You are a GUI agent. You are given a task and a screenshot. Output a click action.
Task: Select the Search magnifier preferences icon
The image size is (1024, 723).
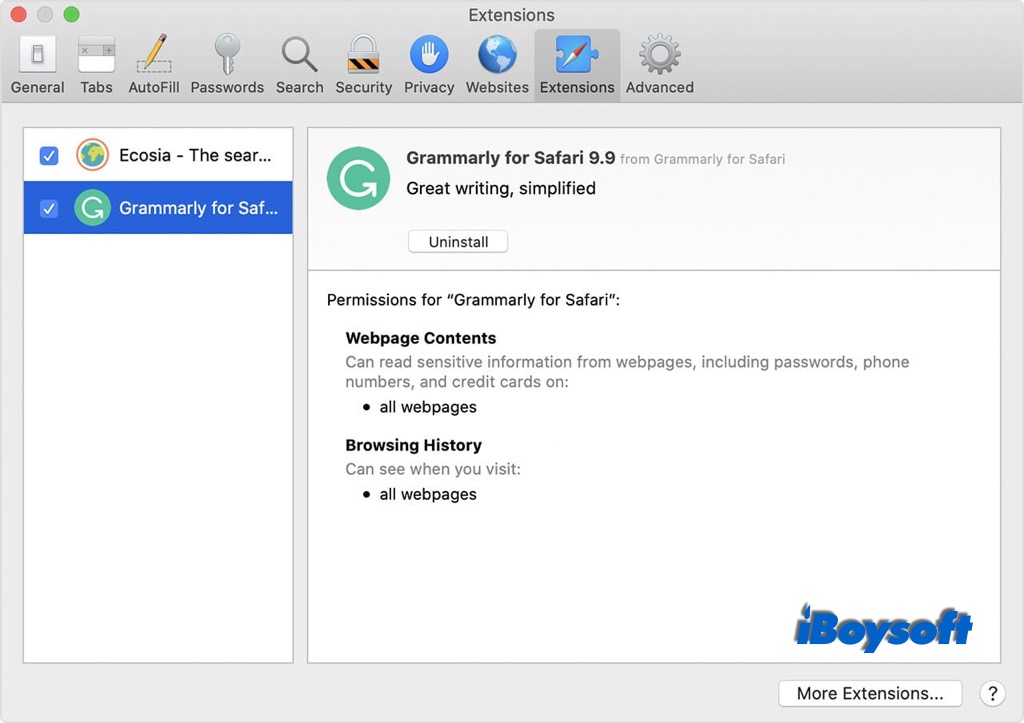click(299, 64)
